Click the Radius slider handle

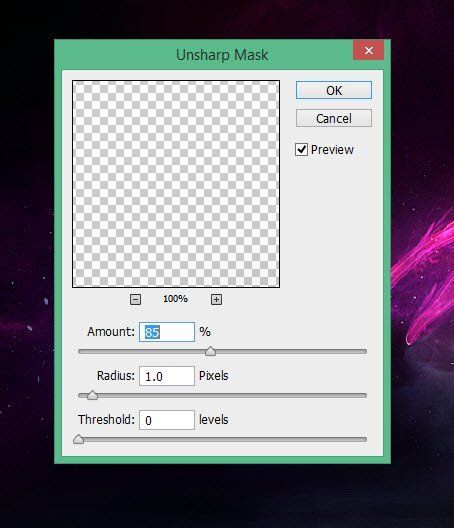coord(92,395)
